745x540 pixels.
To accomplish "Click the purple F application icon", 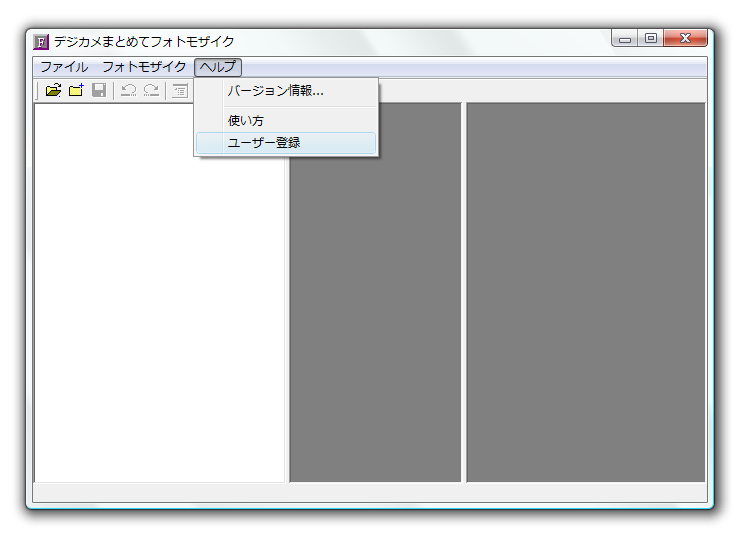I will (41, 42).
